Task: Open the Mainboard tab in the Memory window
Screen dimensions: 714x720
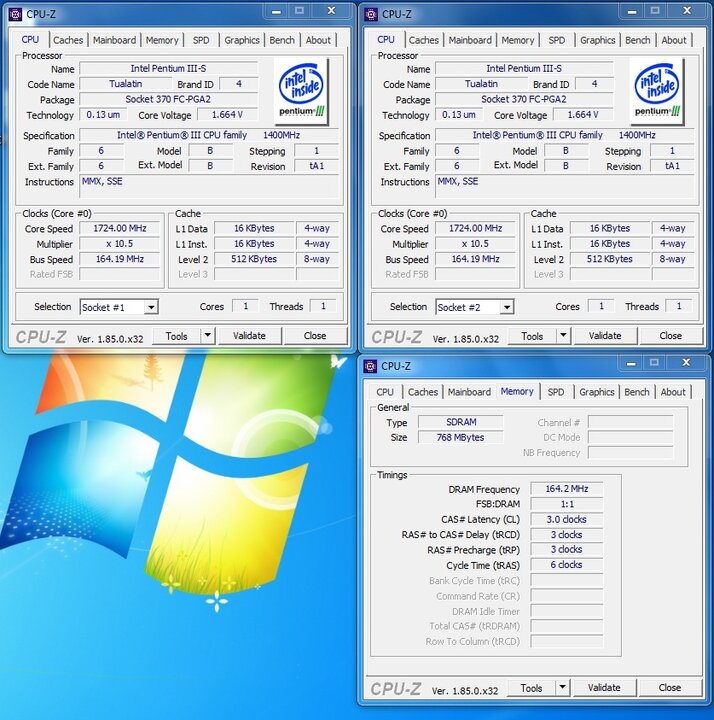Action: pos(469,392)
